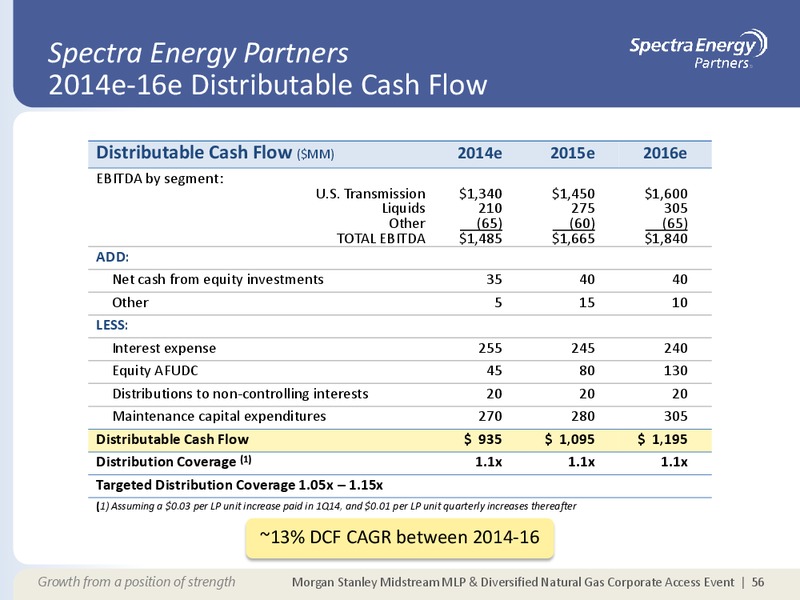Click the 'ADD:' section label
The height and width of the screenshot is (600, 800).
point(112,257)
